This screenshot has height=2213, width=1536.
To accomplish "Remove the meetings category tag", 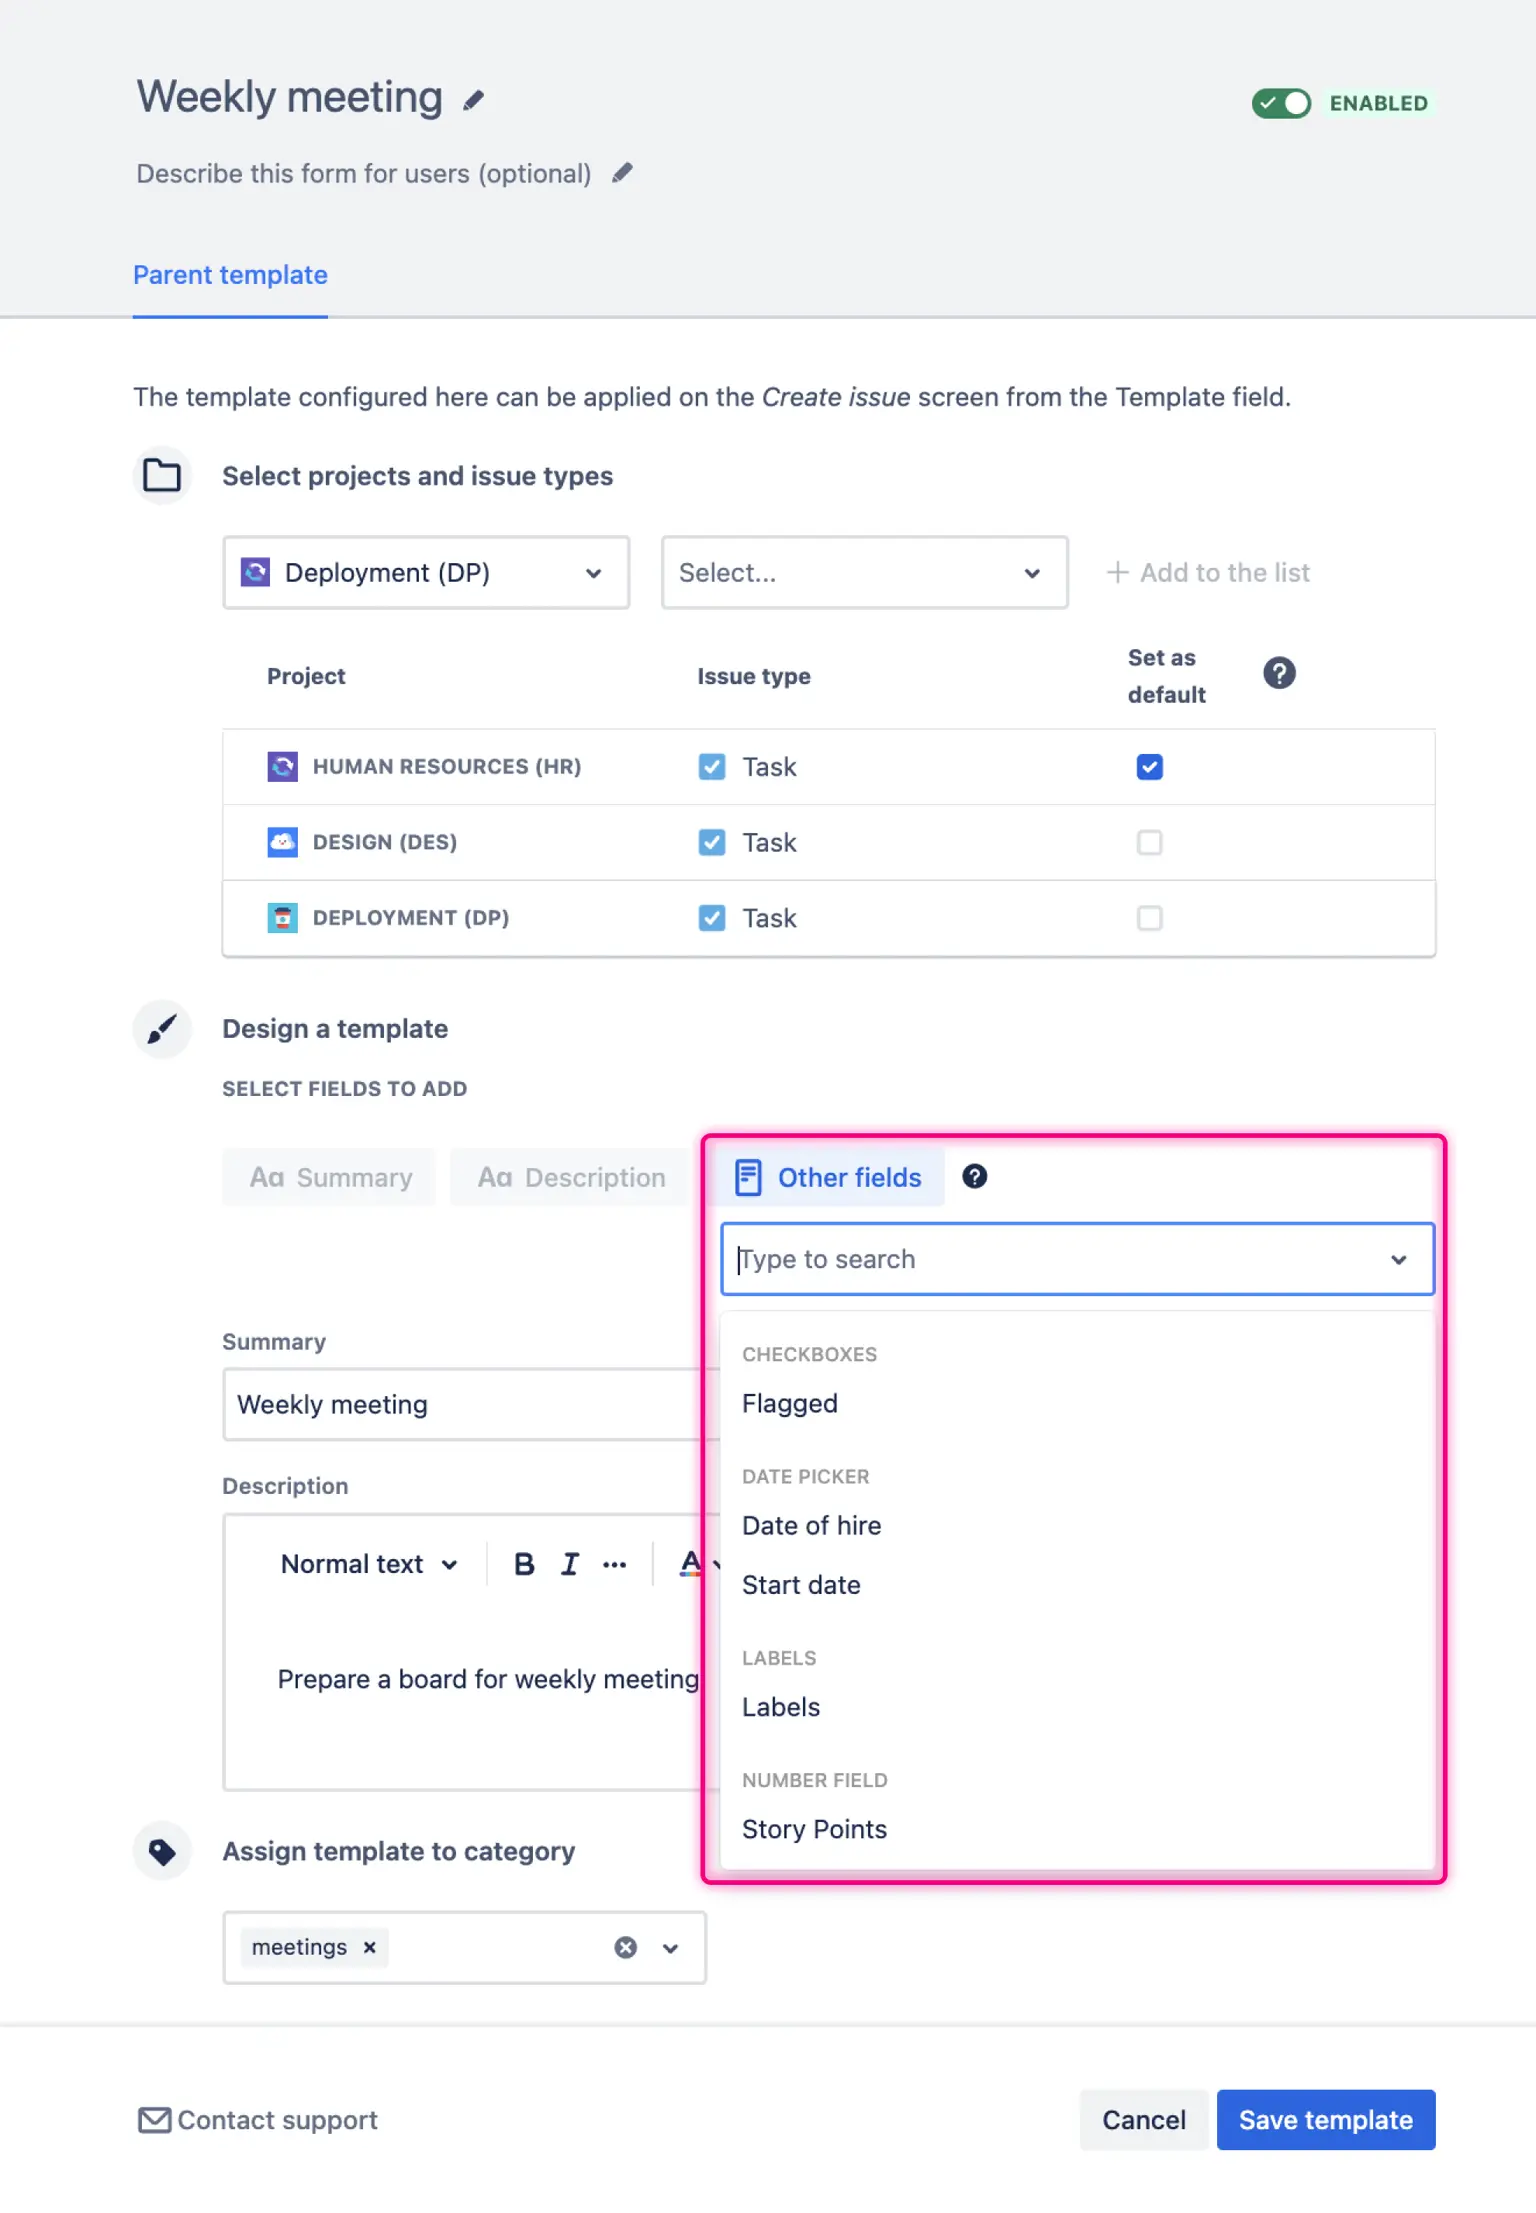I will (x=370, y=1947).
